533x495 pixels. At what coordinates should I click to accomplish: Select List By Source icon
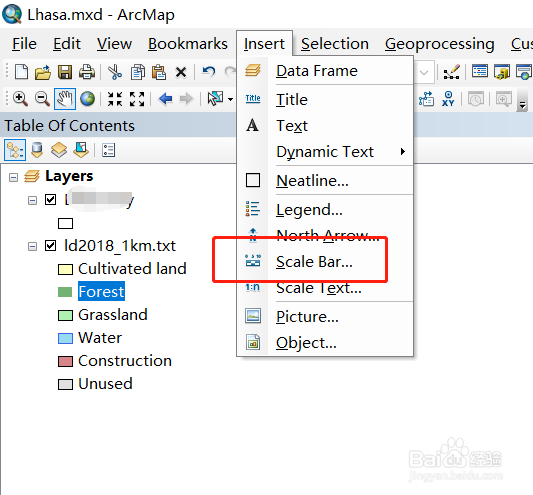[37, 150]
